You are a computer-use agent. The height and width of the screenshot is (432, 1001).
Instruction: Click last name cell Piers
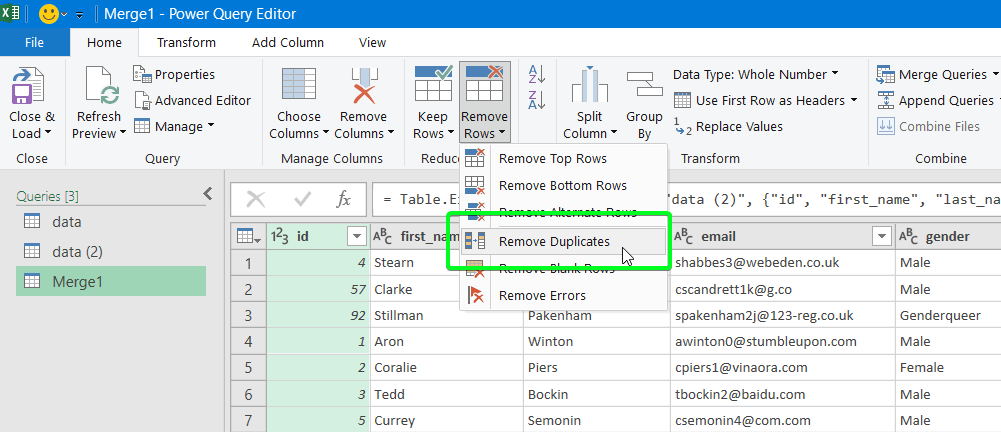click(597, 368)
